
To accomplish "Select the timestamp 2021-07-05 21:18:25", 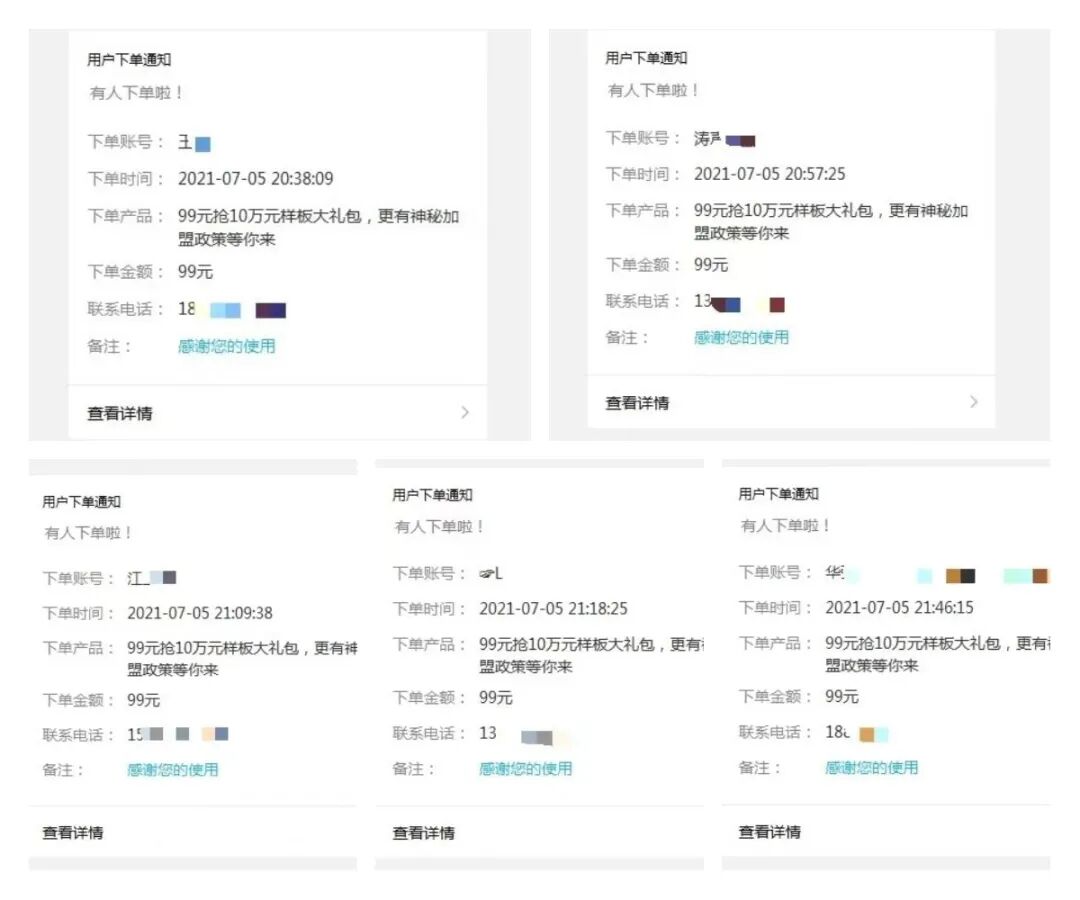I will pyautogui.click(x=553, y=609).
